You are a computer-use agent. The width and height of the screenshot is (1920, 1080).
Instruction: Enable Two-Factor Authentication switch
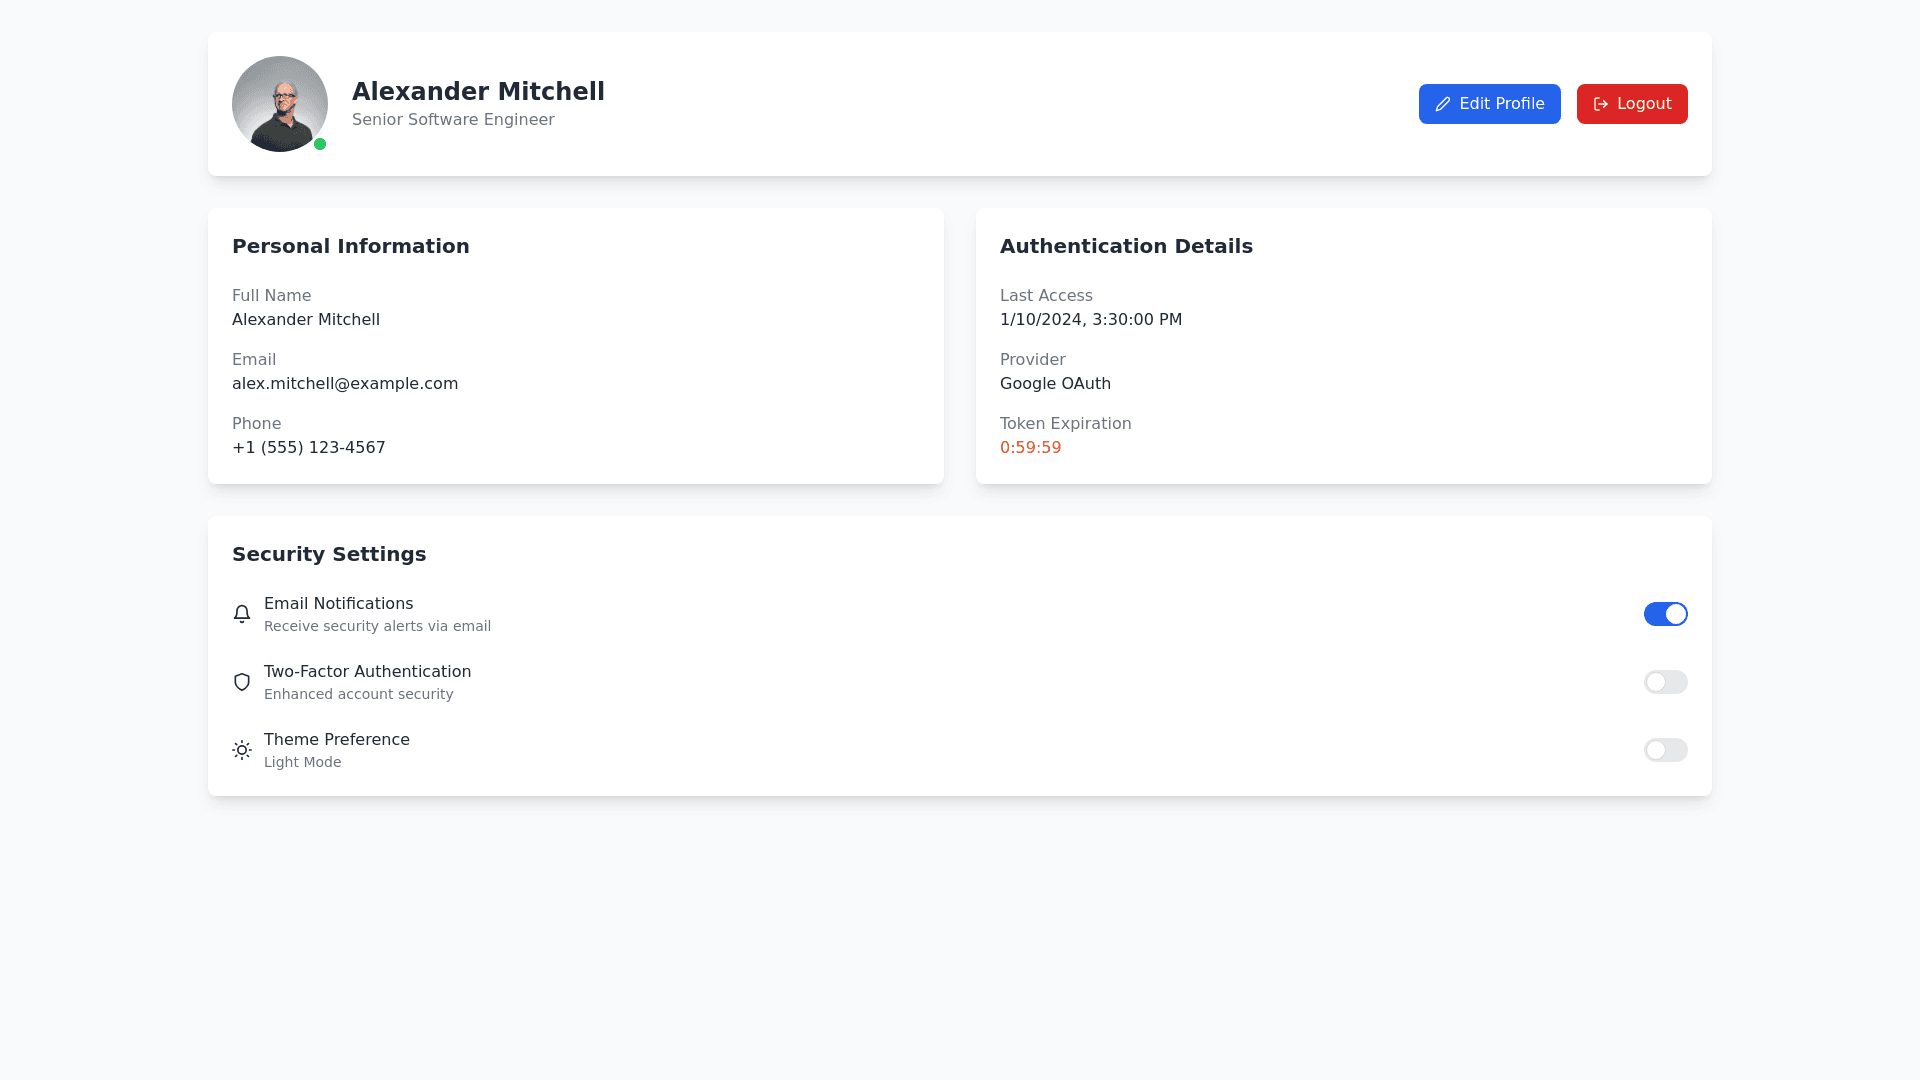[x=1665, y=682]
